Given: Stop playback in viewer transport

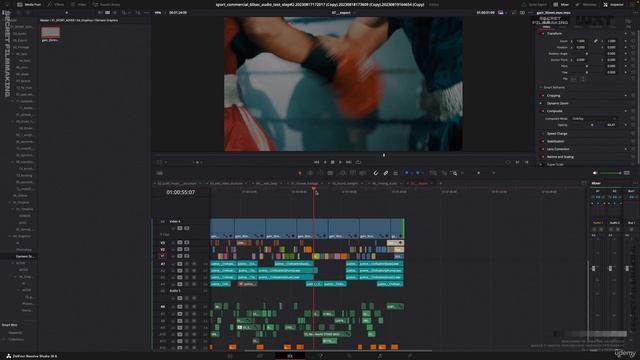Looking at the screenshot, I should tap(333, 162).
